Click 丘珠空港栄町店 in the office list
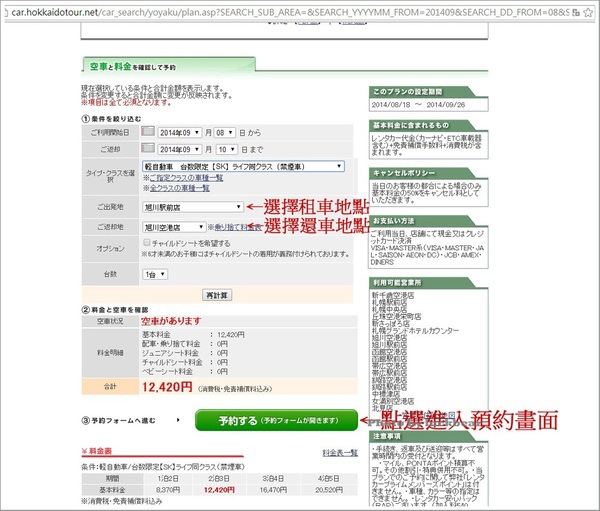This screenshot has height=511, width=600. click(396, 317)
